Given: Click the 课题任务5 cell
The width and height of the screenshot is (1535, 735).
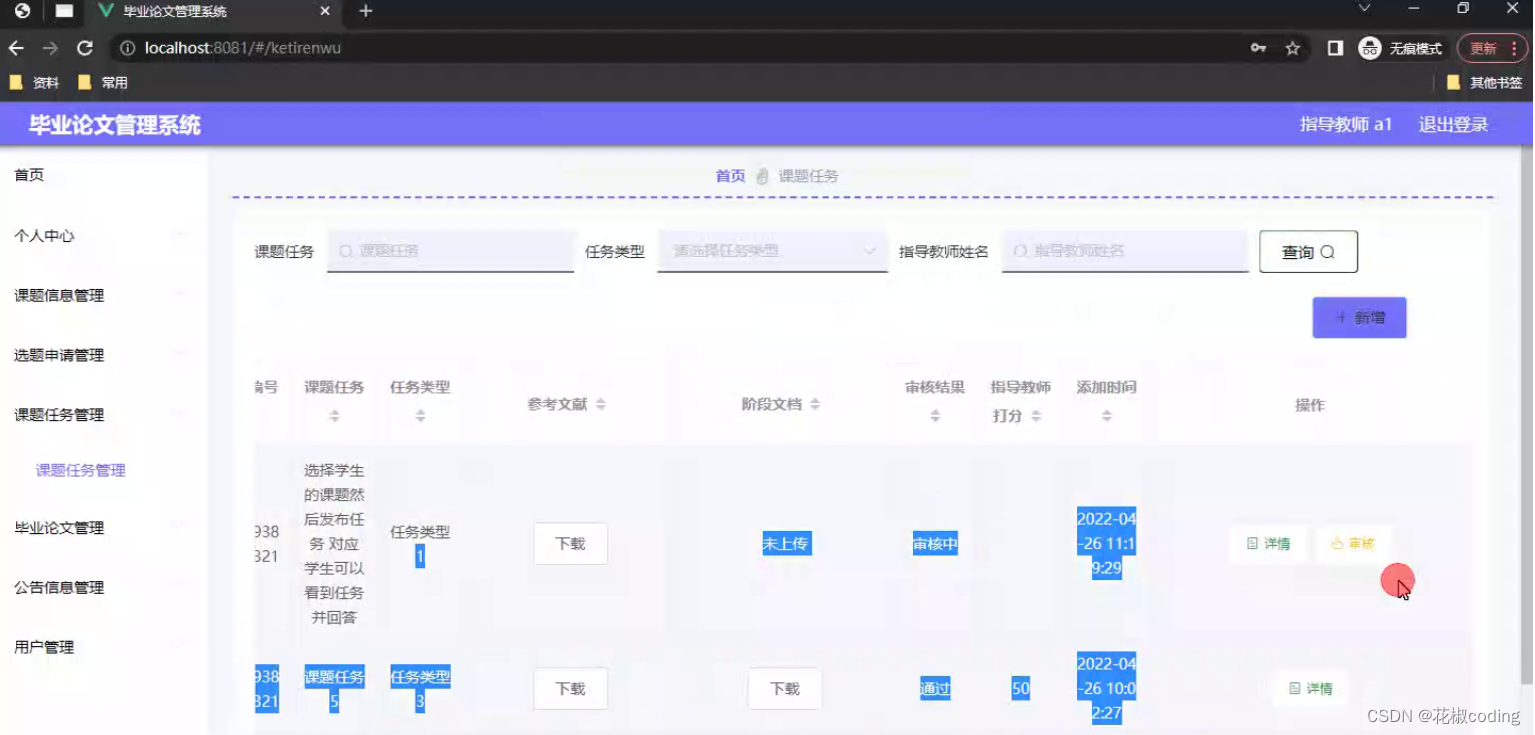Looking at the screenshot, I should pyautogui.click(x=334, y=689).
